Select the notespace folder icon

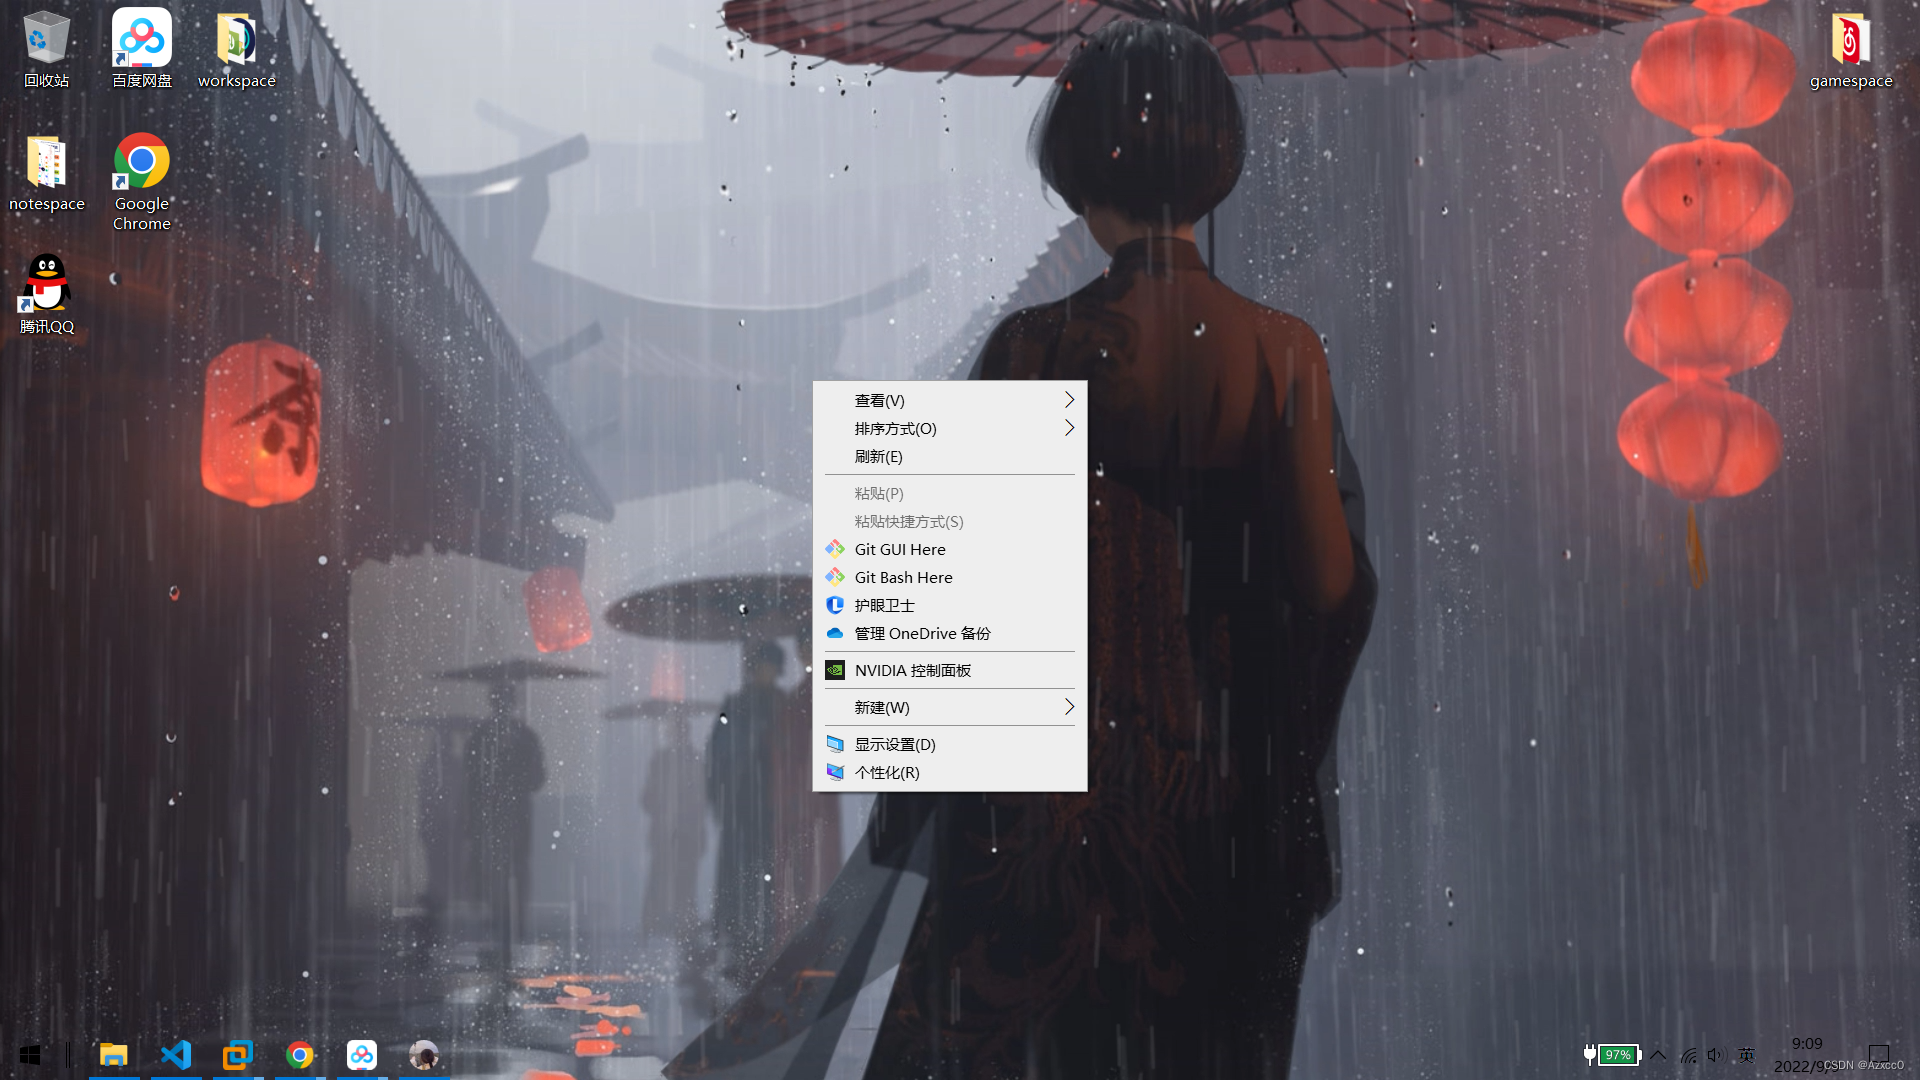tap(46, 173)
